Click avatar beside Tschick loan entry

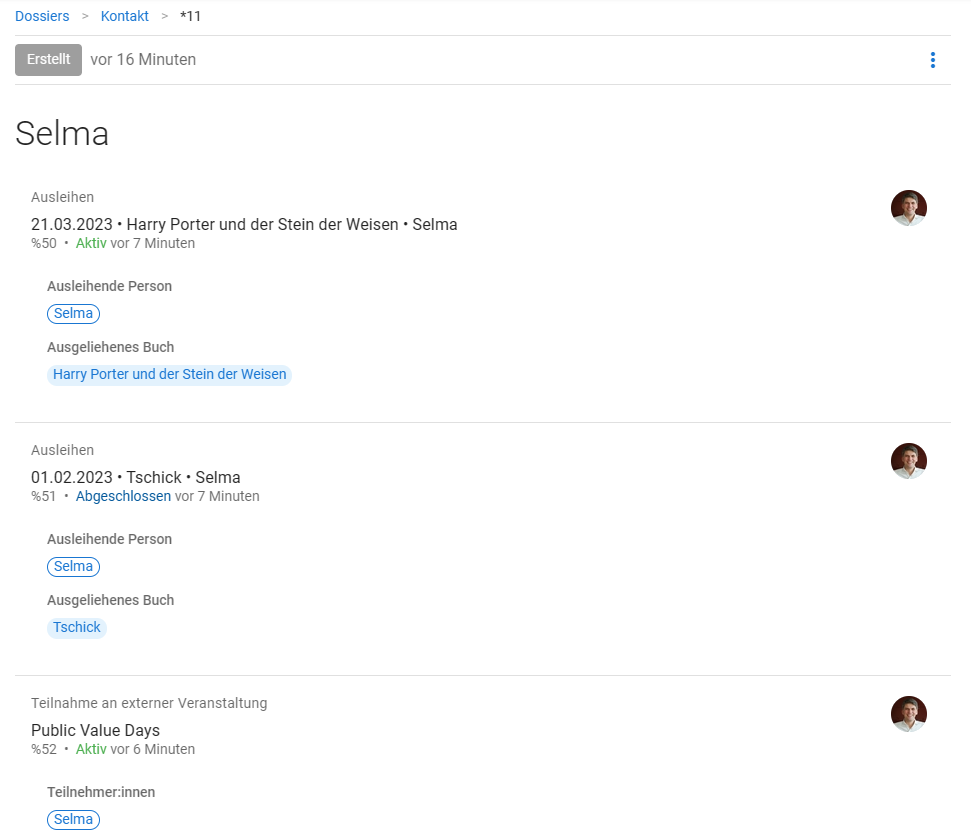(908, 461)
